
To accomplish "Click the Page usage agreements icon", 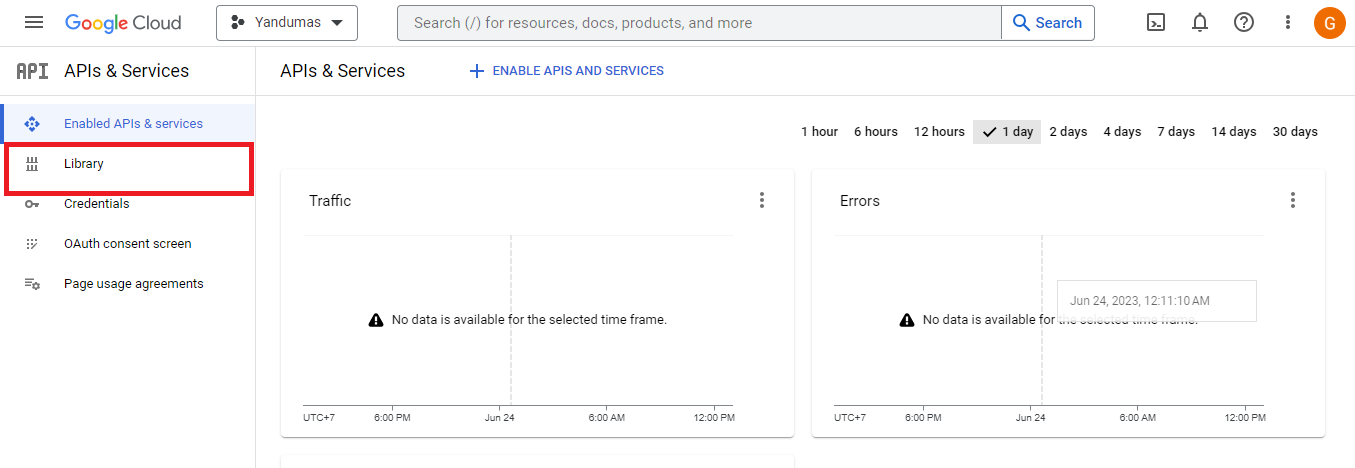I will coord(32,284).
